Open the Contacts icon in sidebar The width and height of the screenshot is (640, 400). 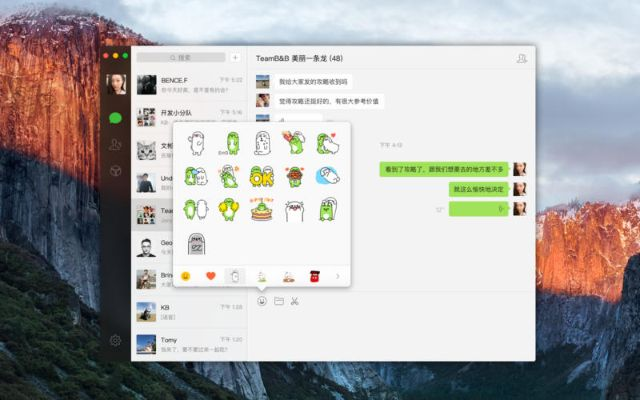pos(116,145)
